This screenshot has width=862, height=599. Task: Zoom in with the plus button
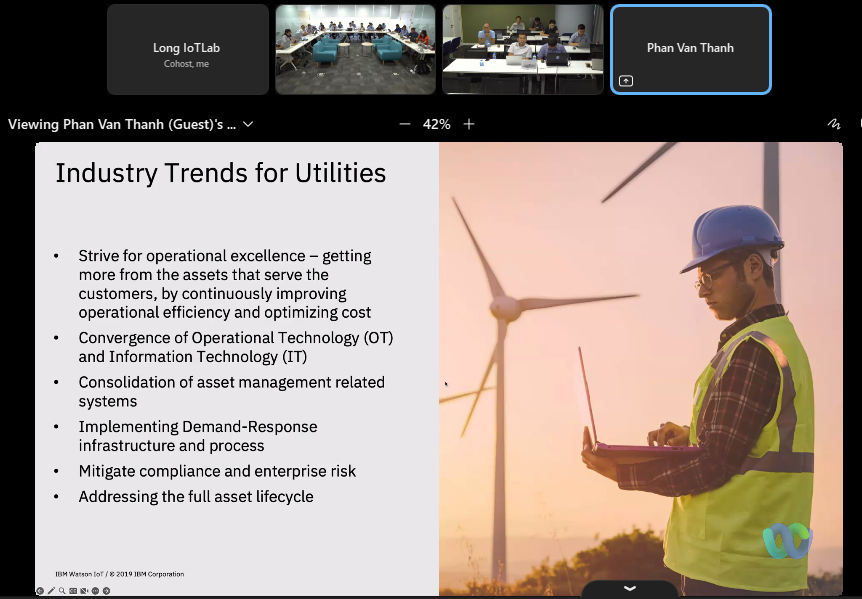[469, 124]
